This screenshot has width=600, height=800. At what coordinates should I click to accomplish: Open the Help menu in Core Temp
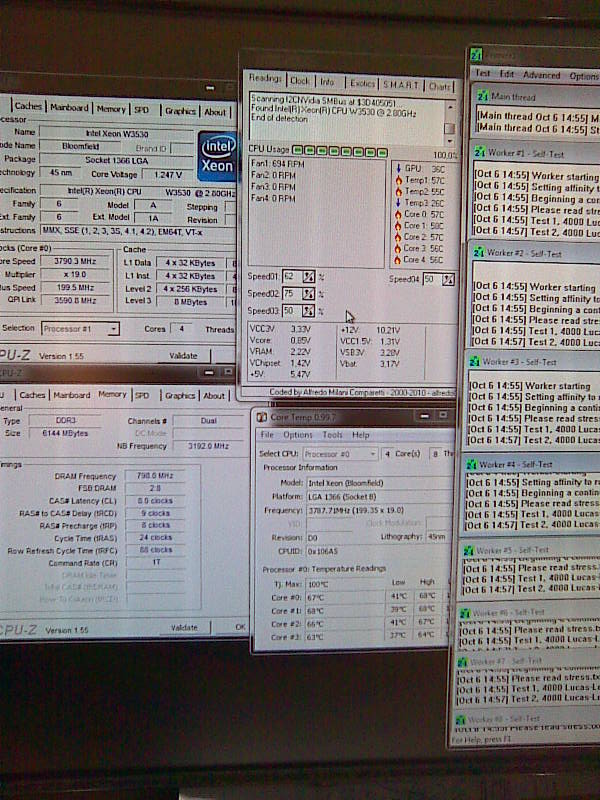coord(360,435)
